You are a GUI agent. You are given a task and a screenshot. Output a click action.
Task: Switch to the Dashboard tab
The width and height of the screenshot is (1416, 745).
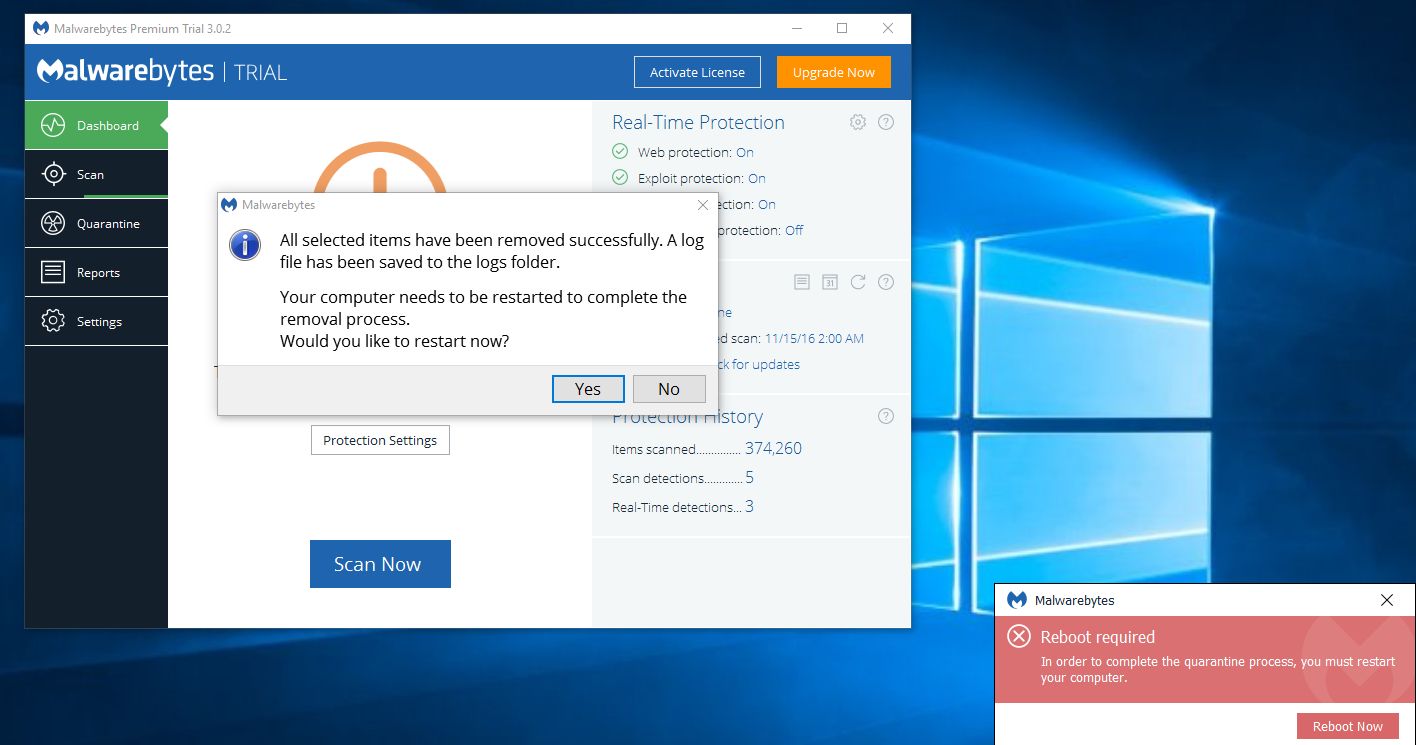(x=96, y=125)
